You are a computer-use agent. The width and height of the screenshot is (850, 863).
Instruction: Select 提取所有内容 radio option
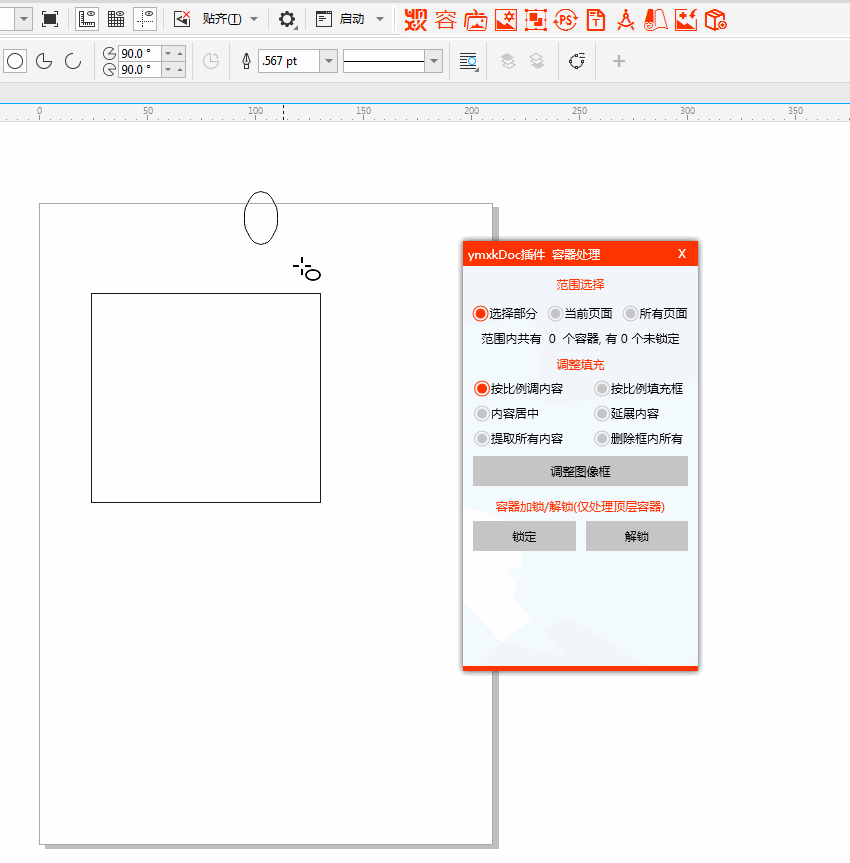click(x=482, y=439)
